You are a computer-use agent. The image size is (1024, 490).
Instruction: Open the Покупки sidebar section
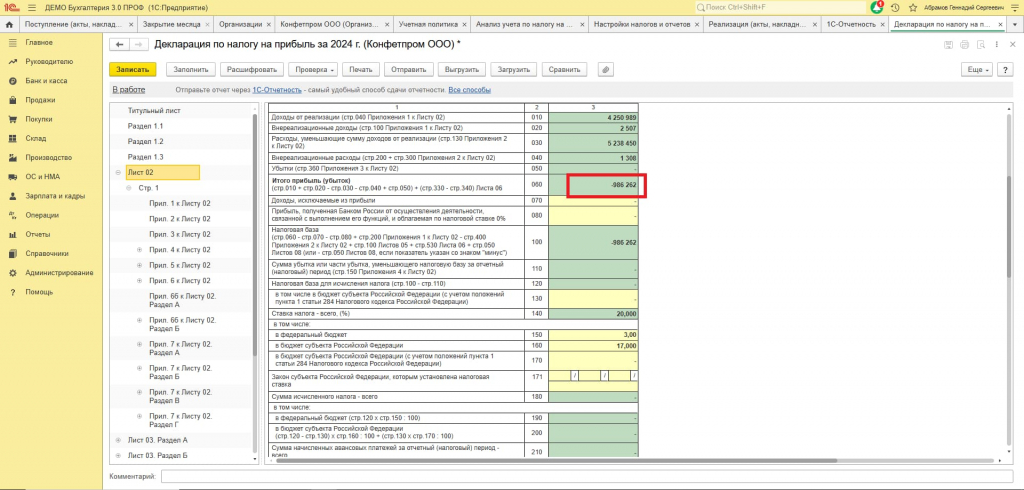(39, 119)
